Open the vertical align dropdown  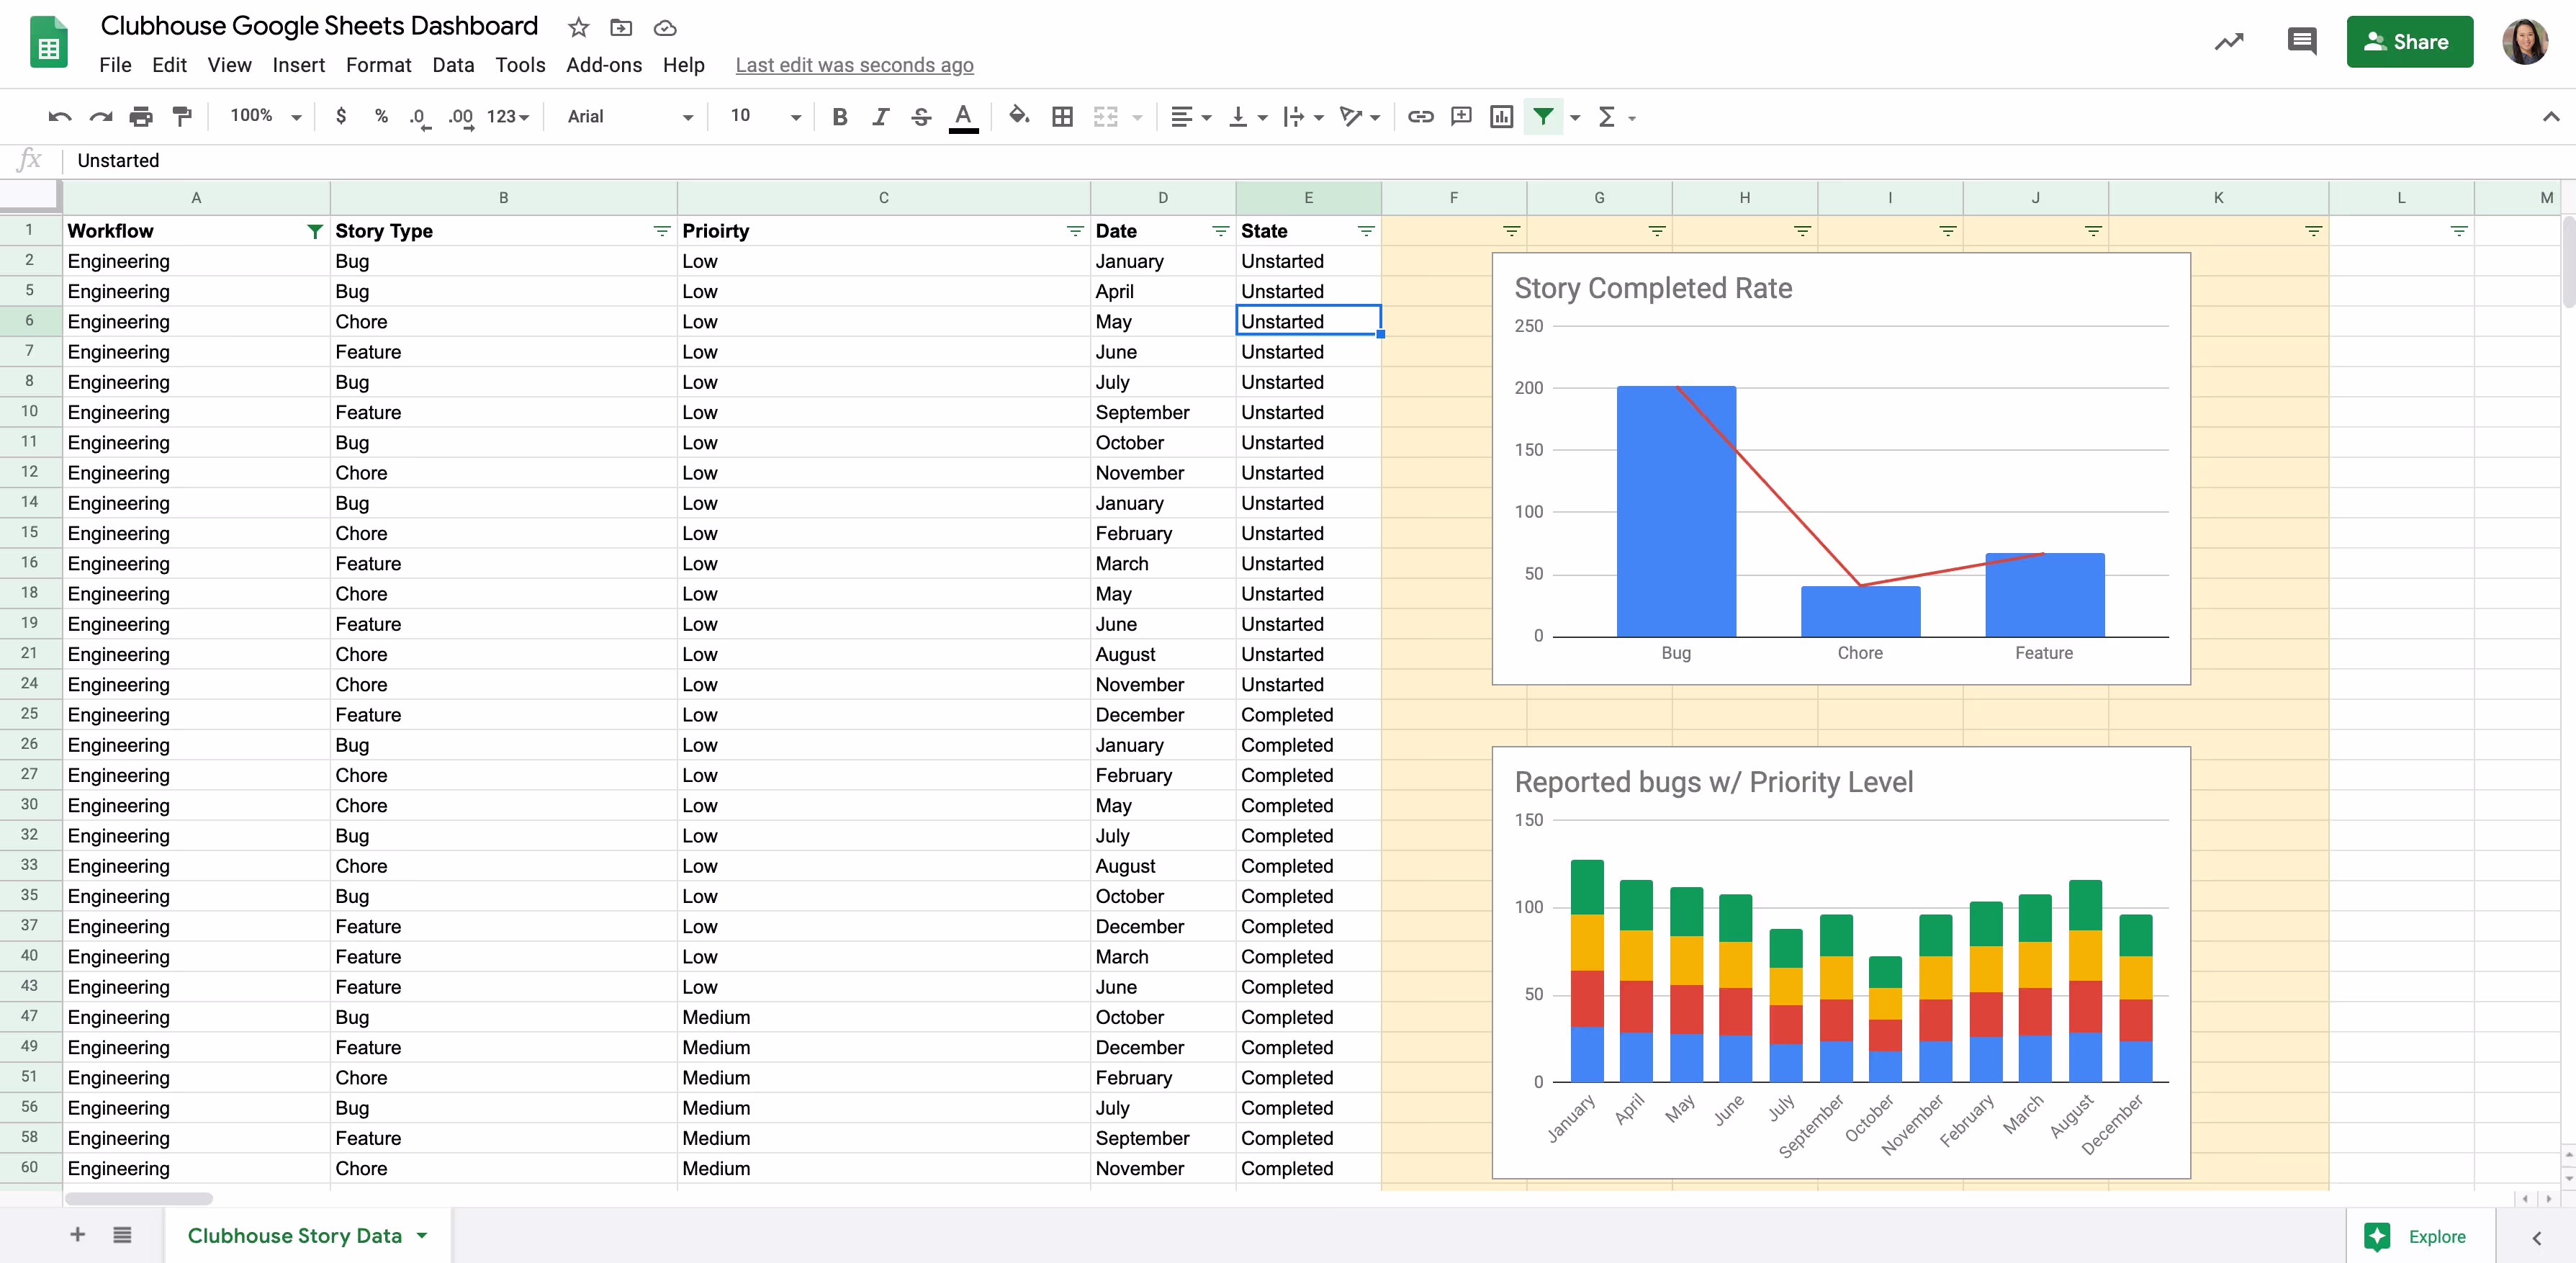pyautogui.click(x=1247, y=117)
